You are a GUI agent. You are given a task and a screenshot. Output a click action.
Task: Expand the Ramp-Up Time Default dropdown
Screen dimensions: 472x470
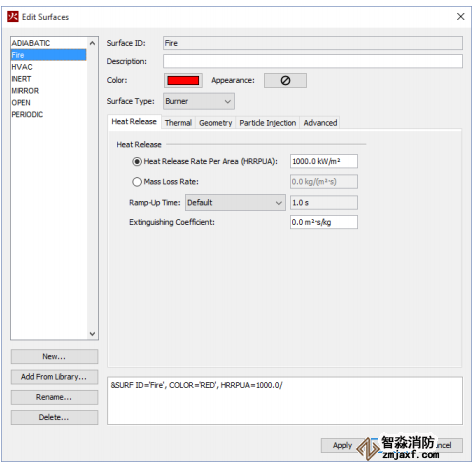point(235,203)
